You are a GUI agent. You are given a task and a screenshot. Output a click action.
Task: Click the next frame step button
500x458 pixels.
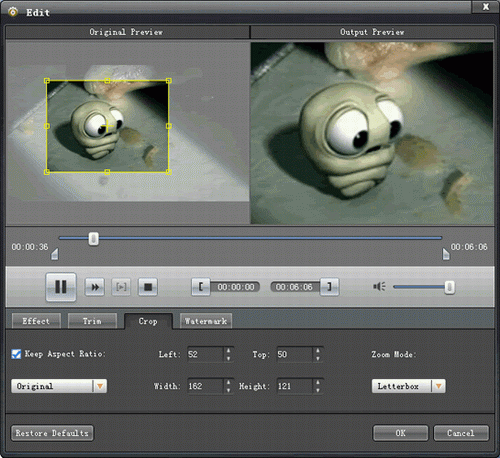point(121,287)
